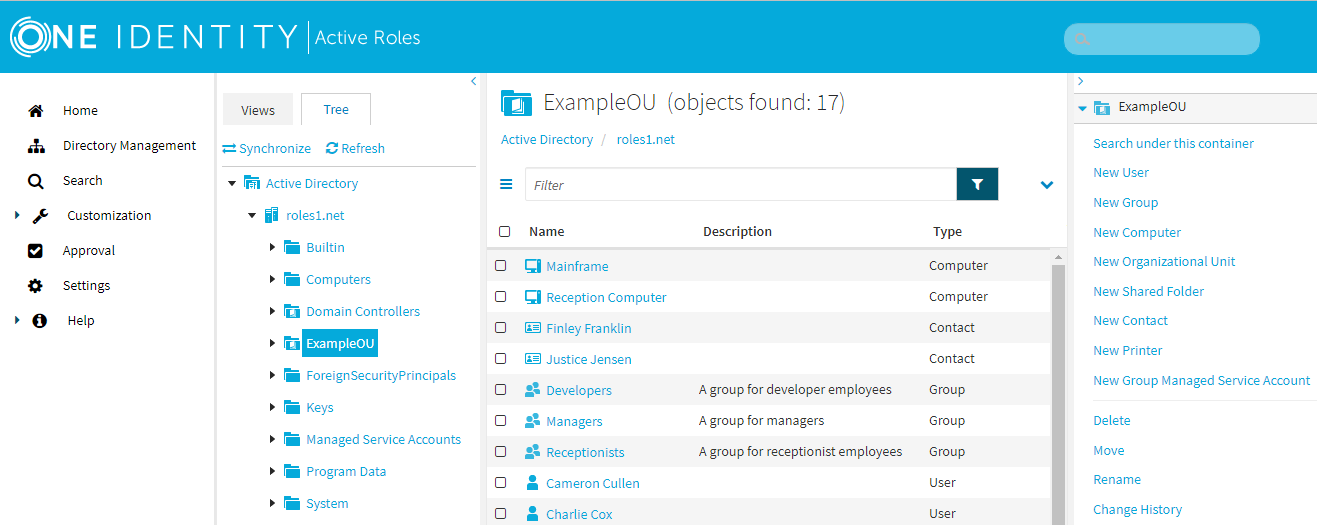This screenshot has width=1317, height=525.
Task: Click the Help info icon
Action: (x=40, y=321)
